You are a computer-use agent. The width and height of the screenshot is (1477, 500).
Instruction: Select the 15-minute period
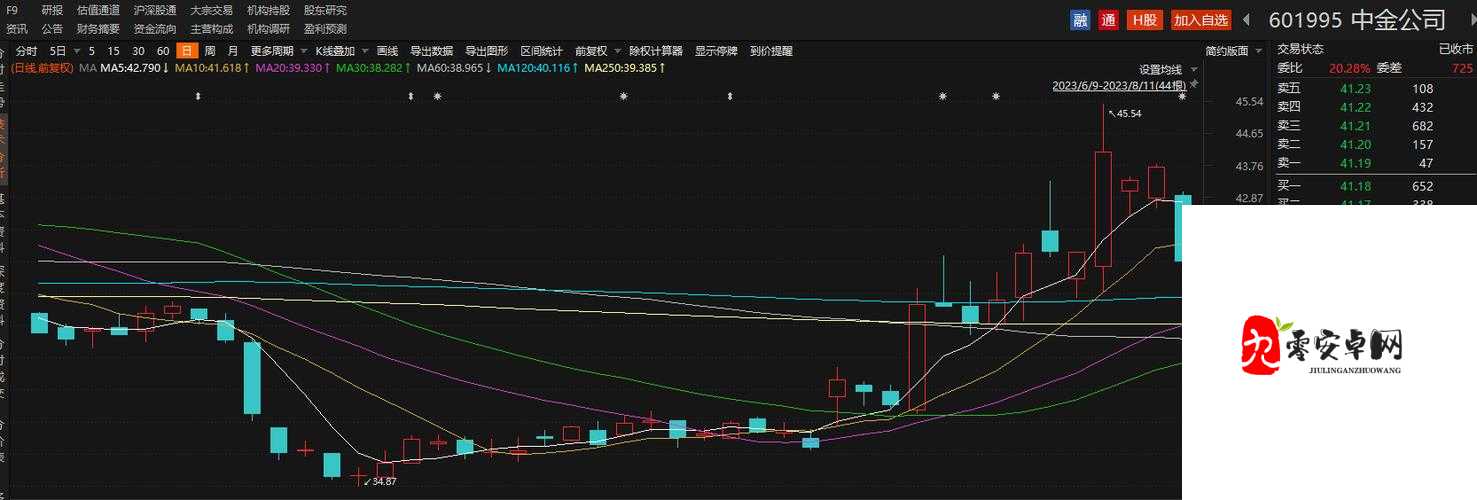click(114, 51)
